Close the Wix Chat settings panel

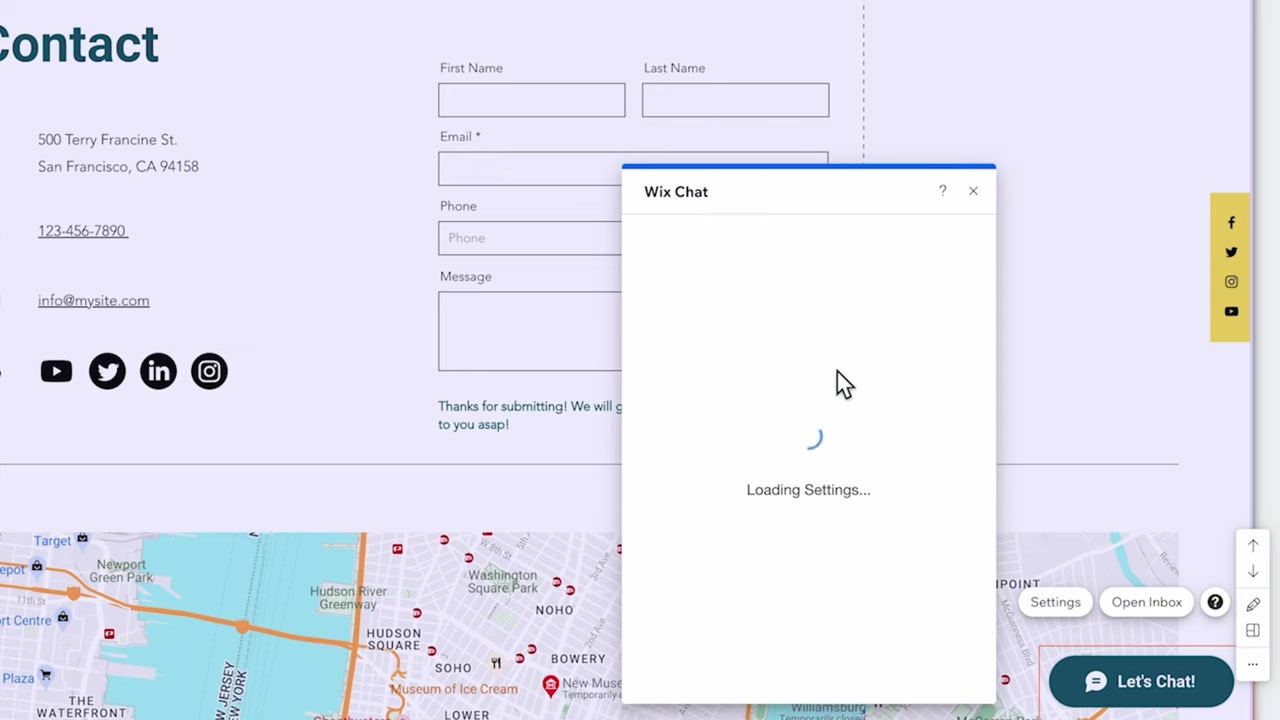tap(973, 191)
